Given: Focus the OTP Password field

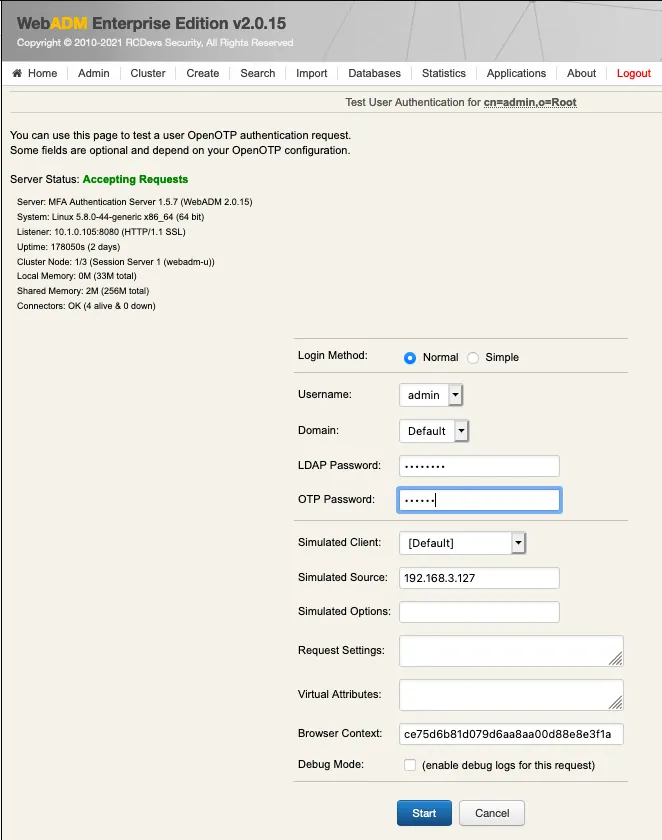Looking at the screenshot, I should pyautogui.click(x=479, y=500).
